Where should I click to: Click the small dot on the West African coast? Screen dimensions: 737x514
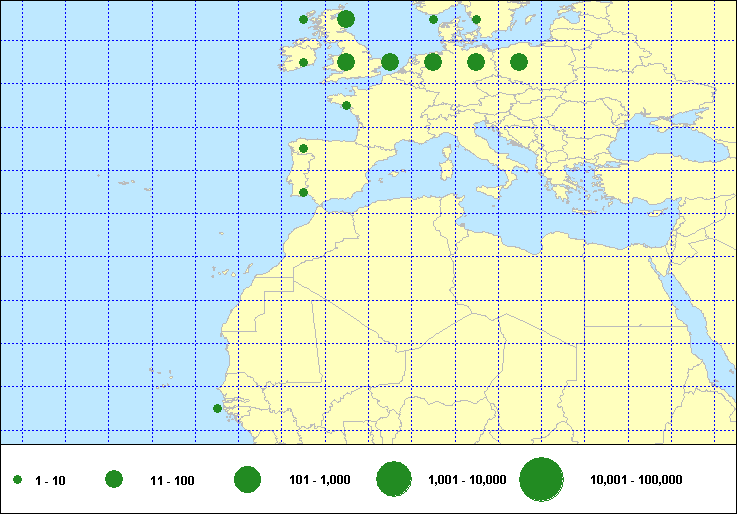pyautogui.click(x=217, y=408)
